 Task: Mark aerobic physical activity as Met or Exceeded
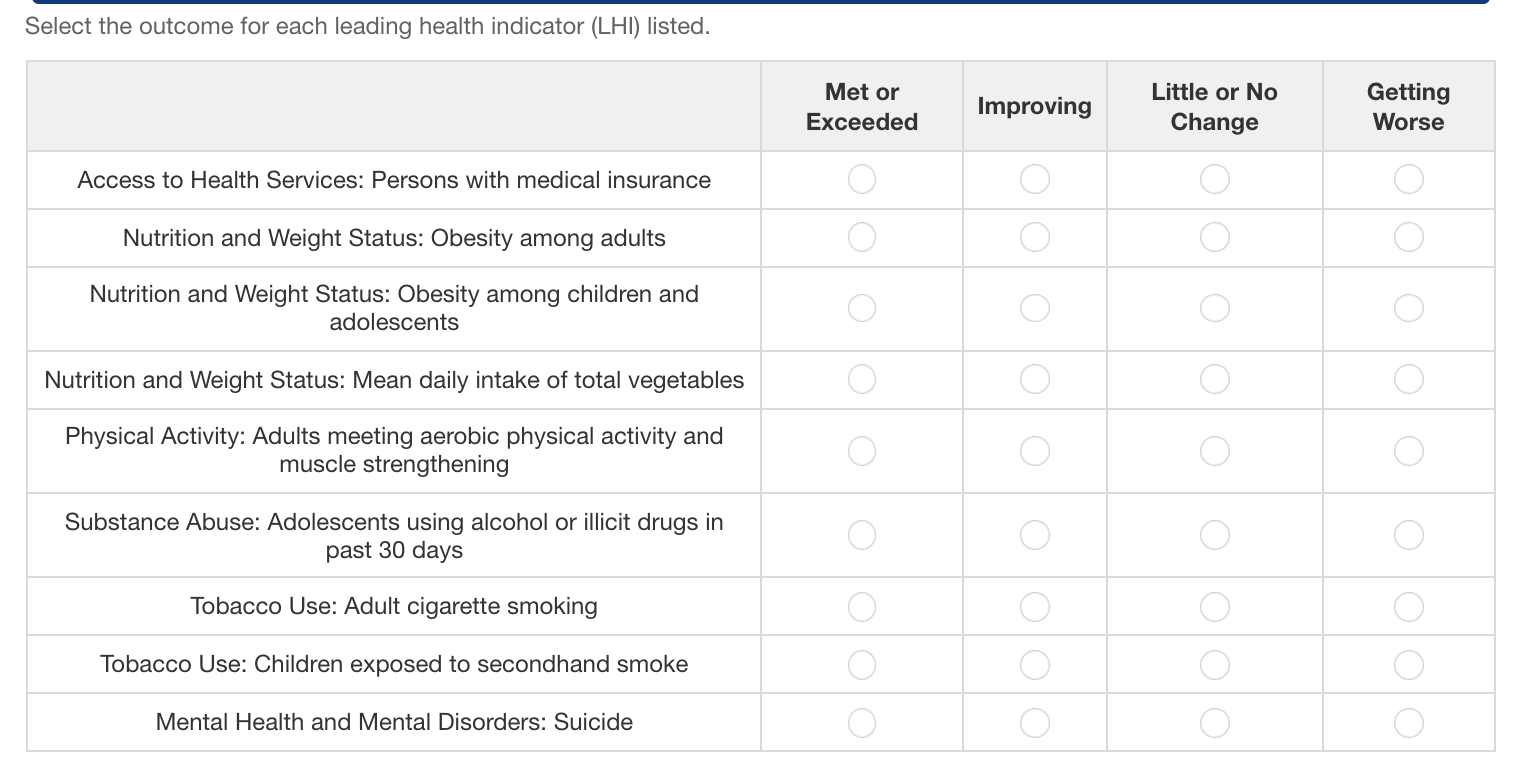[x=862, y=450]
